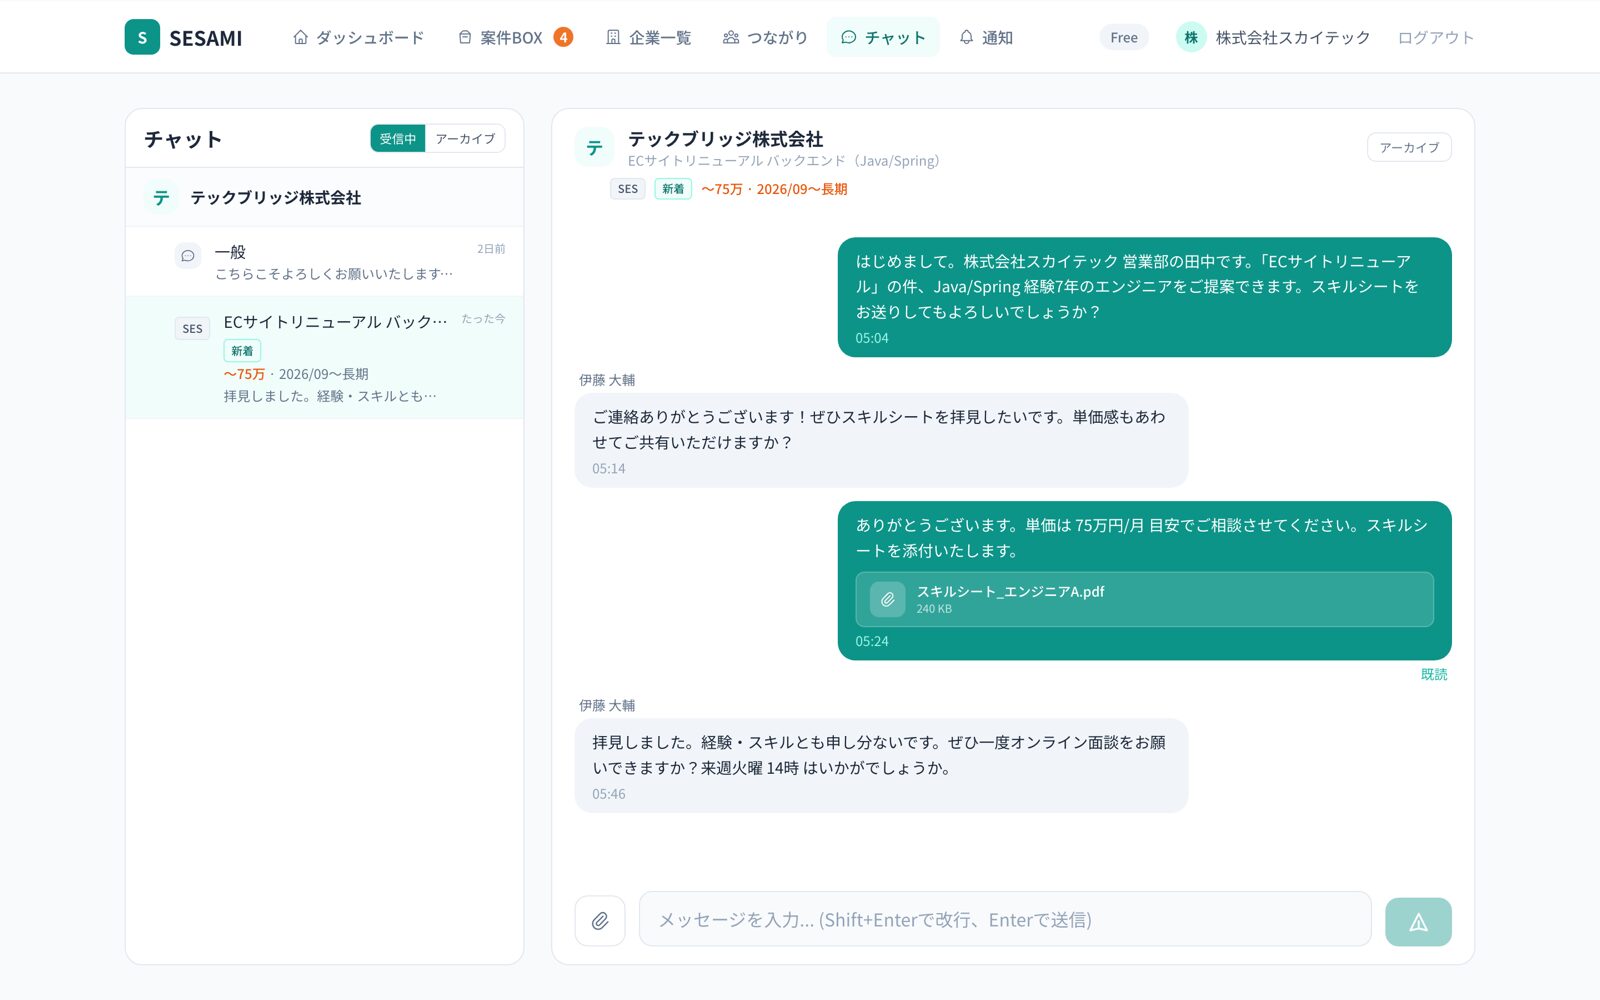Screen dimensions: 1600x1000
Task: Click the send message button
Action: [1418, 921]
